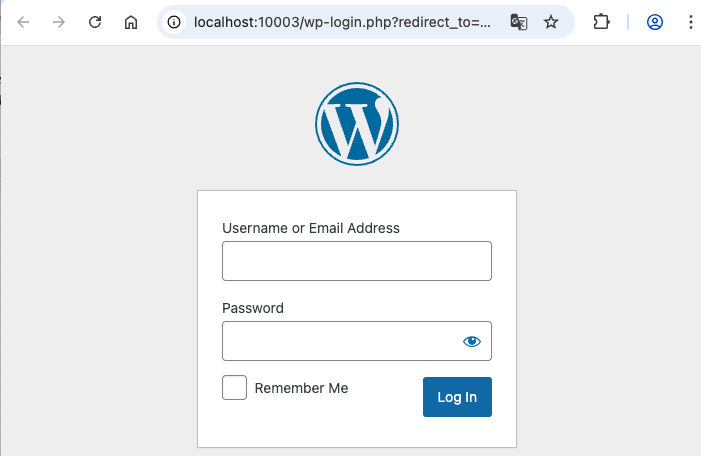Viewport: 701px width, 456px height.
Task: Submit the form with Log In
Action: pyautogui.click(x=457, y=397)
